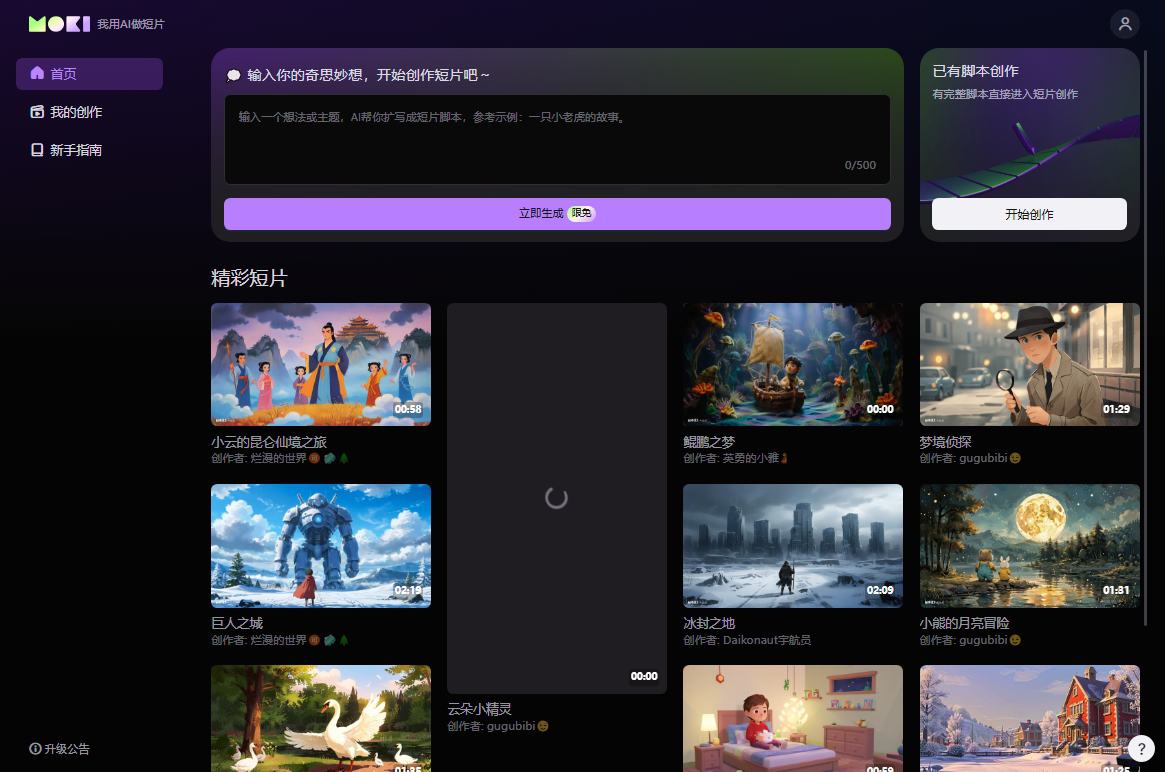
Task: Click the 新手指南 book icon
Action: pyautogui.click(x=37, y=150)
